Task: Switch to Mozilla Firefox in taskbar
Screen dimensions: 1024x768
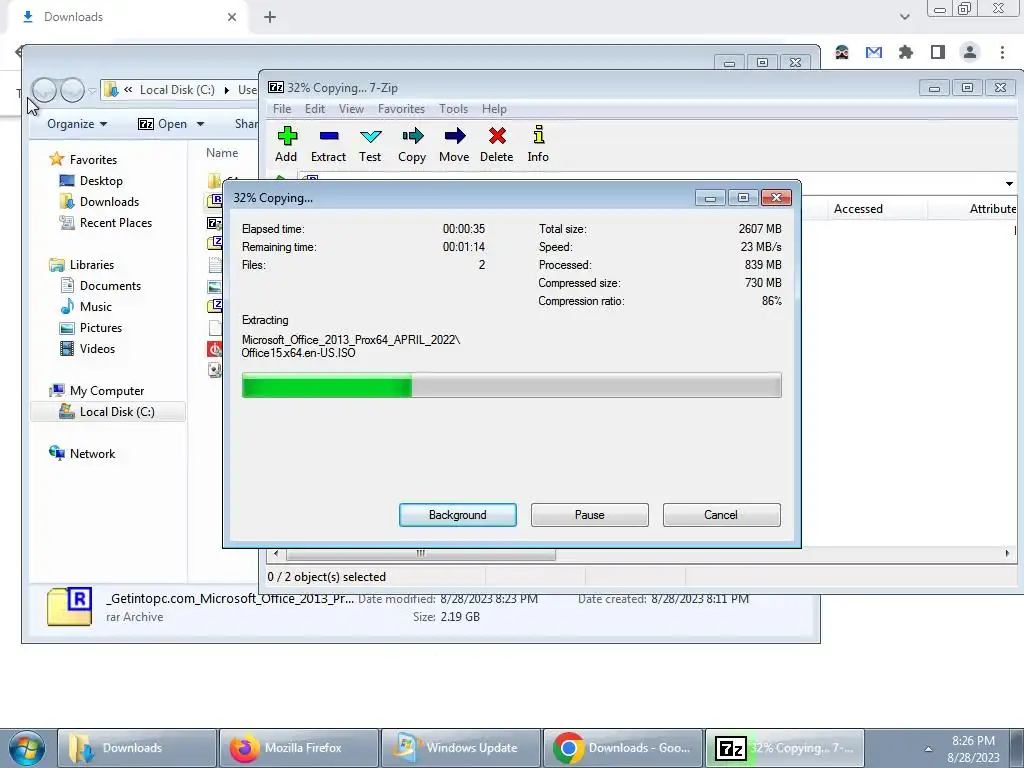Action: tap(299, 748)
